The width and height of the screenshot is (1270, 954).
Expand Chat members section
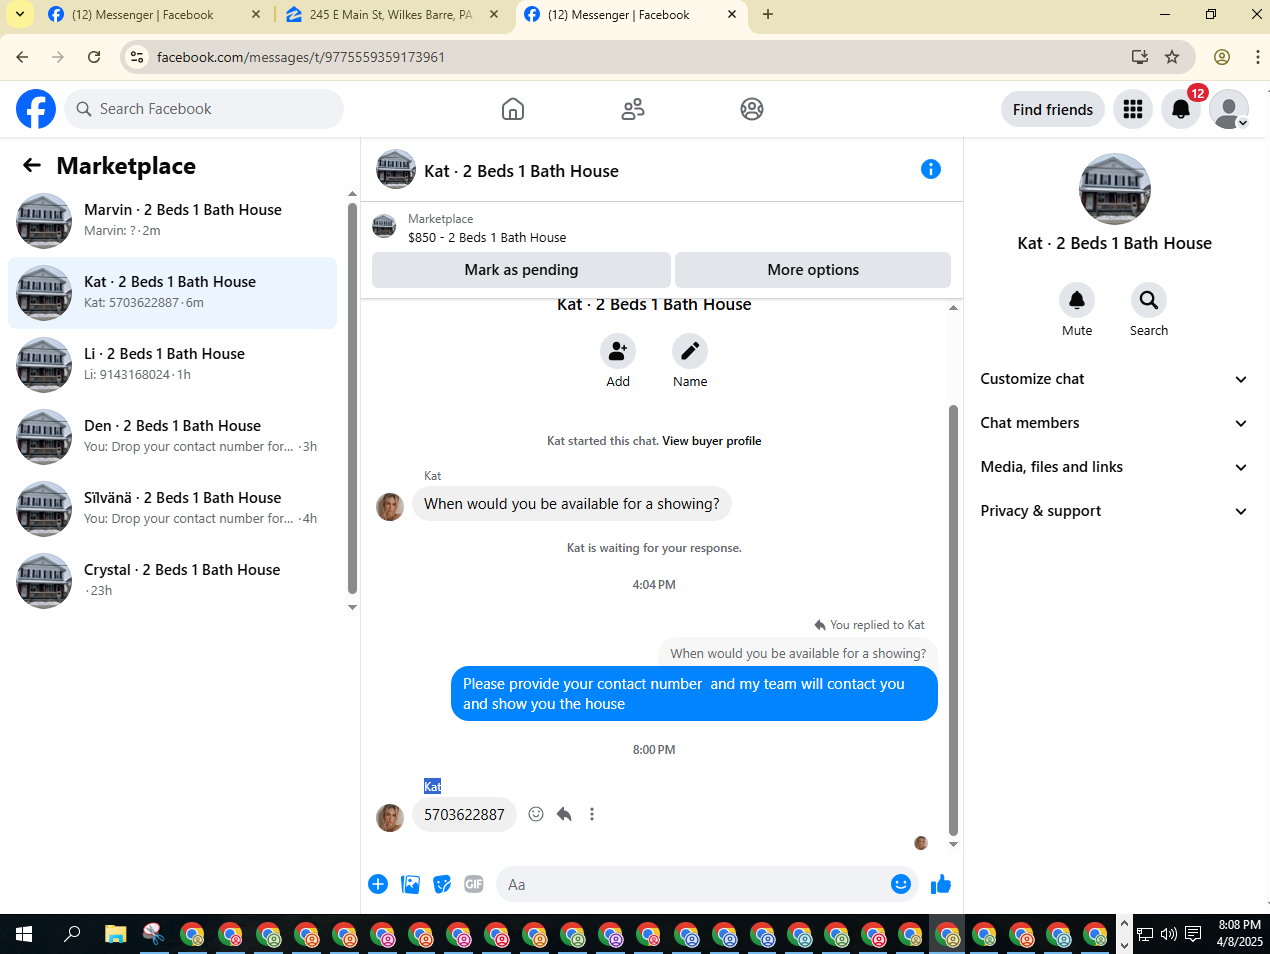pyautogui.click(x=1114, y=423)
